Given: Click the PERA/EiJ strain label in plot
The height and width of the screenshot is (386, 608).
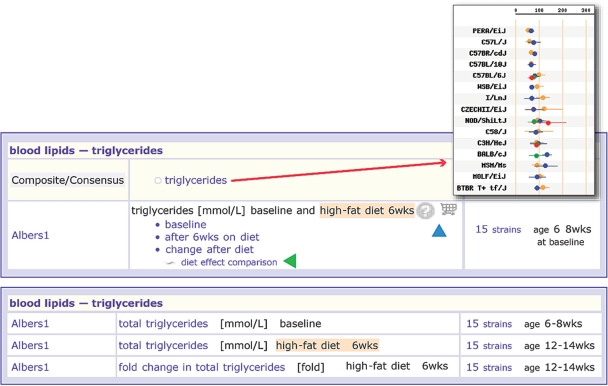Looking at the screenshot, I should click(489, 31).
